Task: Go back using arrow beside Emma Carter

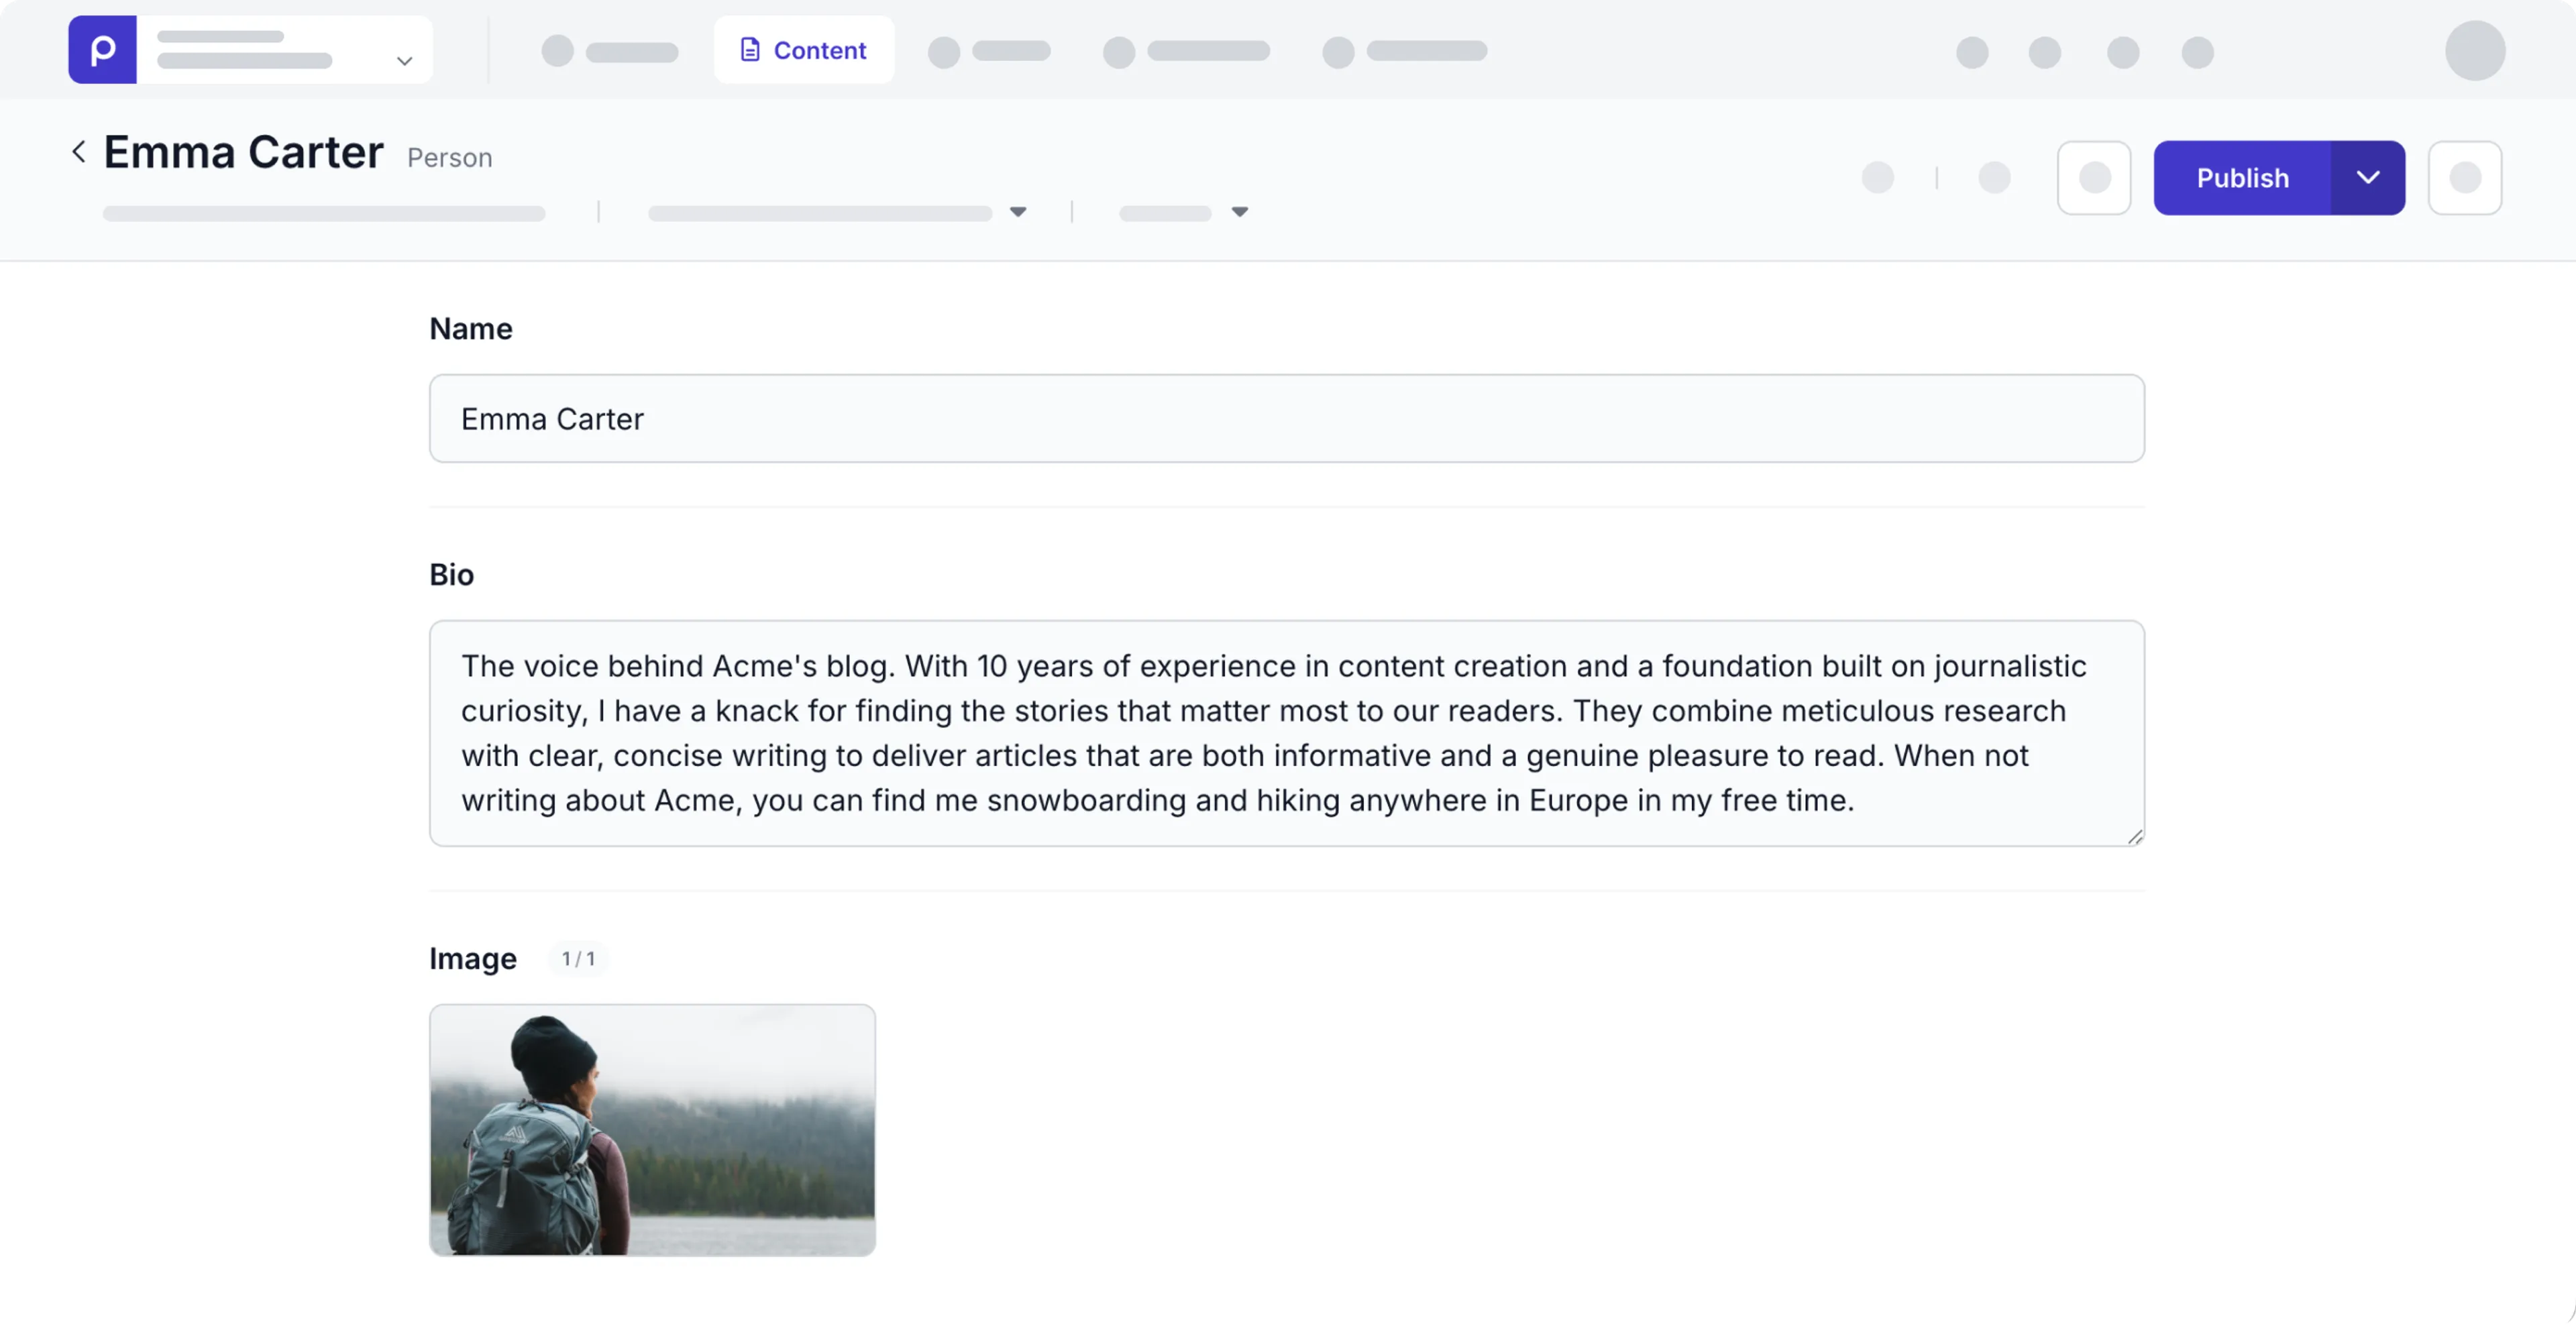Action: pyautogui.click(x=79, y=152)
